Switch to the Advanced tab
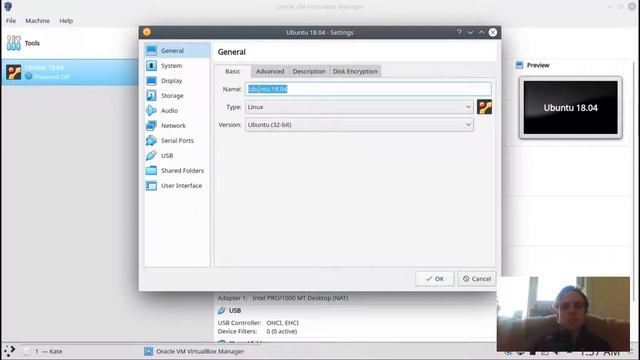640x360 pixels. pos(270,71)
